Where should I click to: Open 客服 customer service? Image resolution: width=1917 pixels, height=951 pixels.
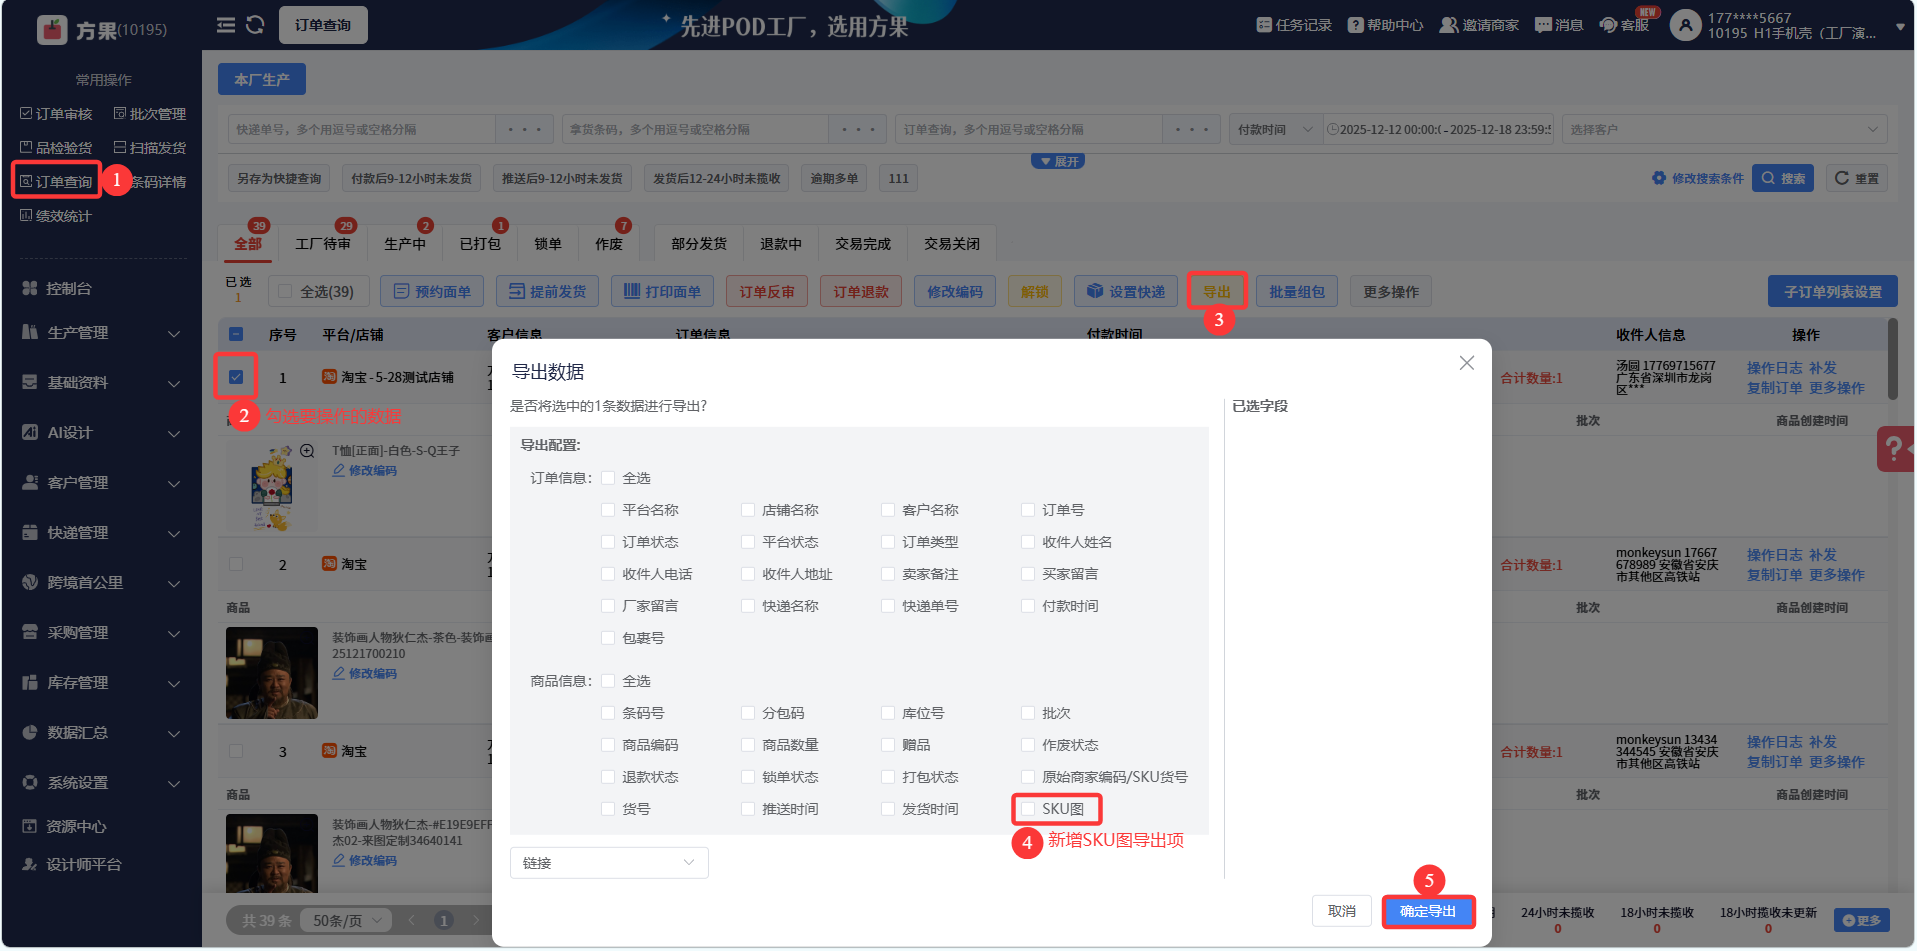[1624, 25]
